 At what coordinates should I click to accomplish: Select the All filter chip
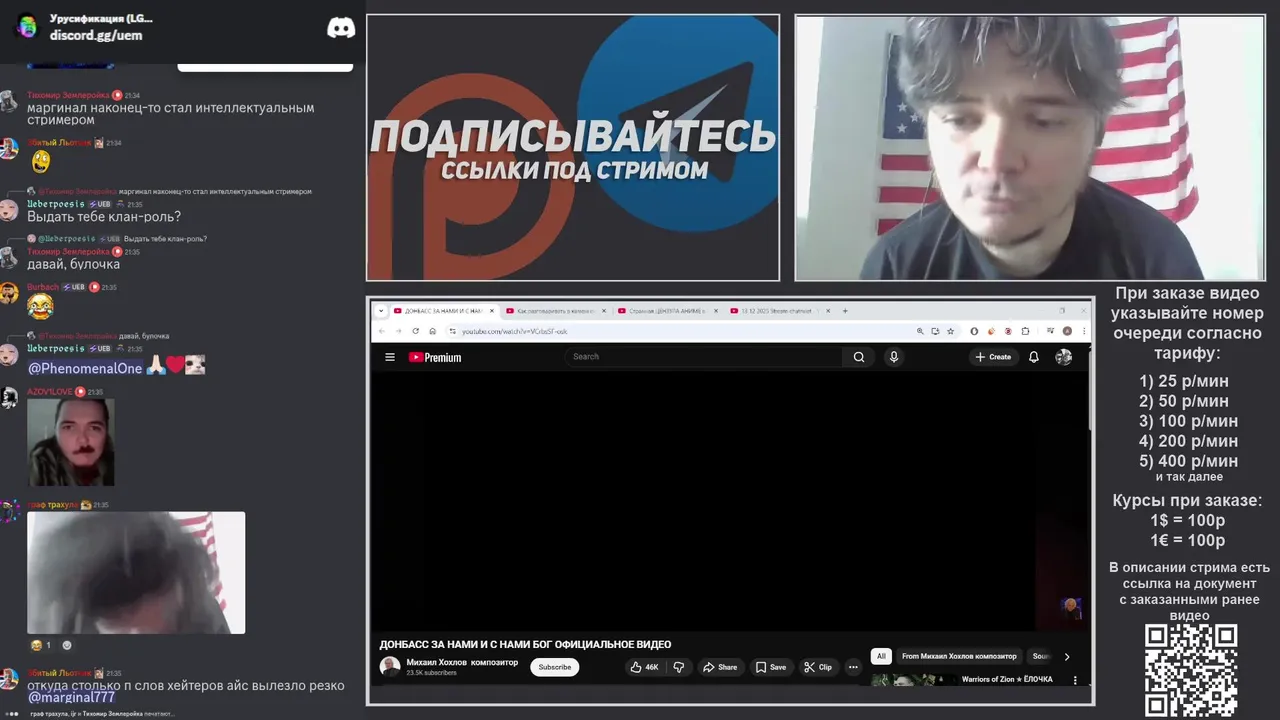pos(881,656)
